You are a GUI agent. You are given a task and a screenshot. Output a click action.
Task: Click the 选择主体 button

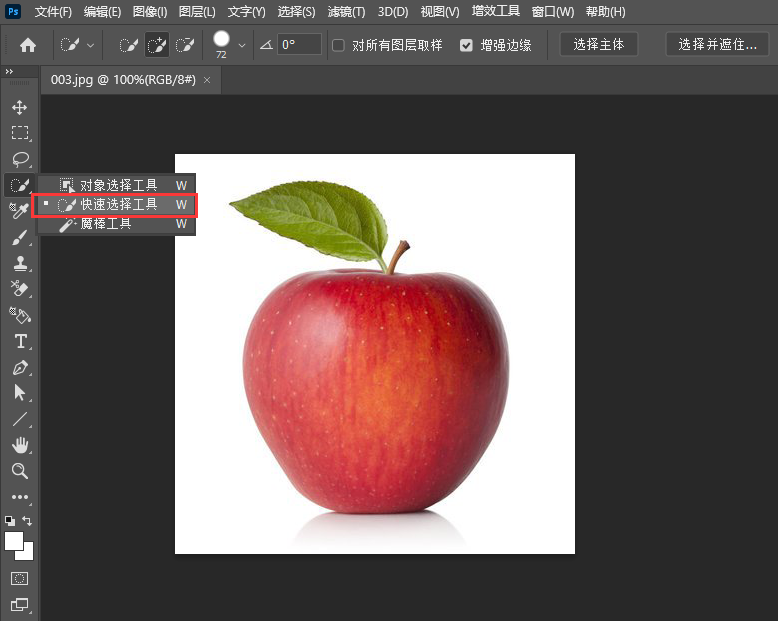point(598,45)
